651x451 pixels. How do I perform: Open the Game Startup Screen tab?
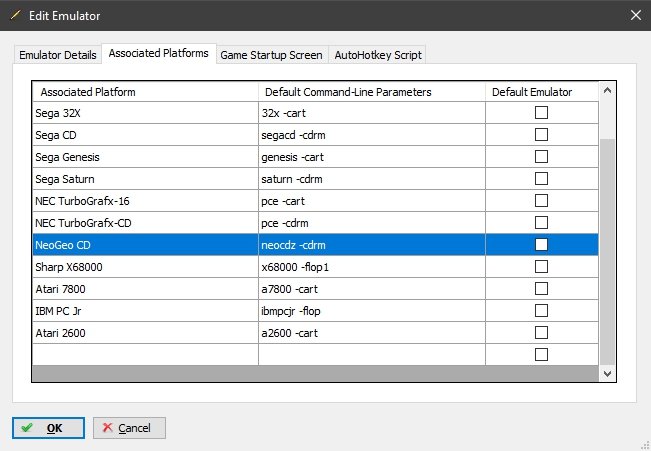272,55
